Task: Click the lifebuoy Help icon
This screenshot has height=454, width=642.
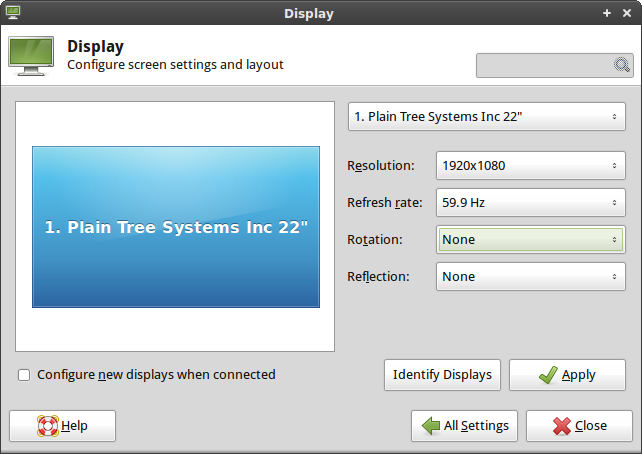Action: click(47, 426)
